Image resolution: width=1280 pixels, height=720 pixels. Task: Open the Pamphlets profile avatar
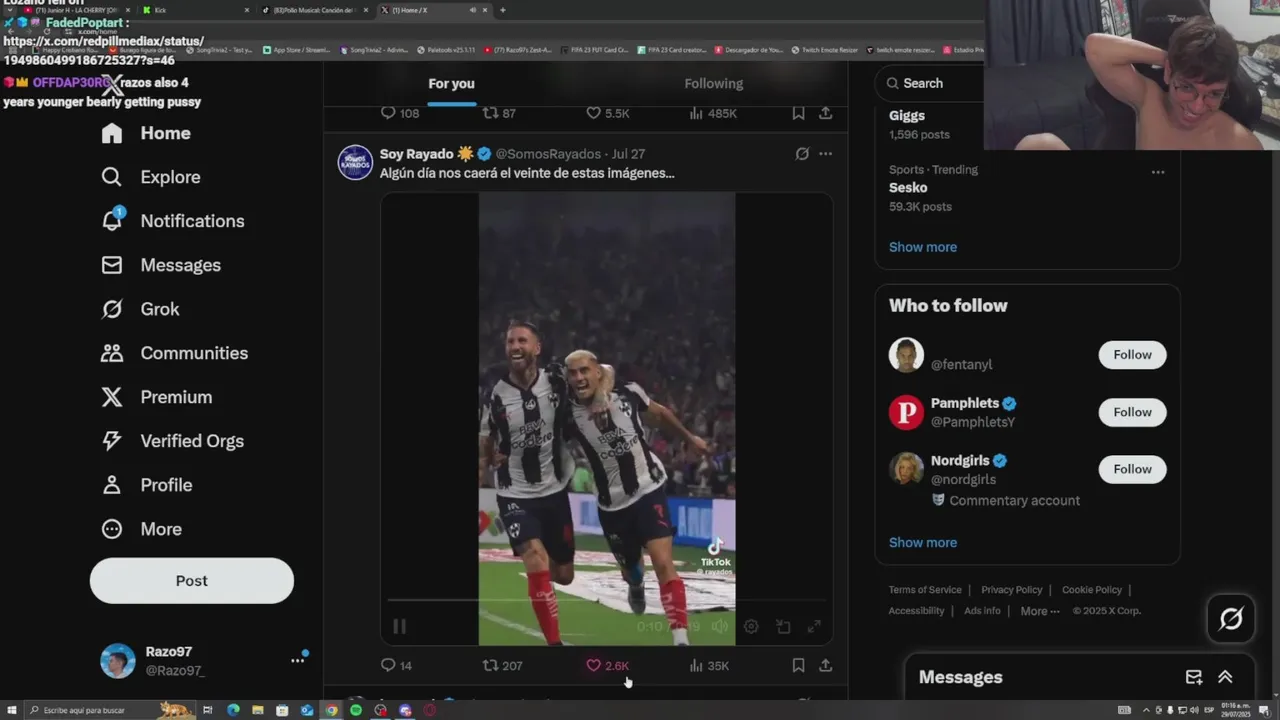[x=906, y=412]
